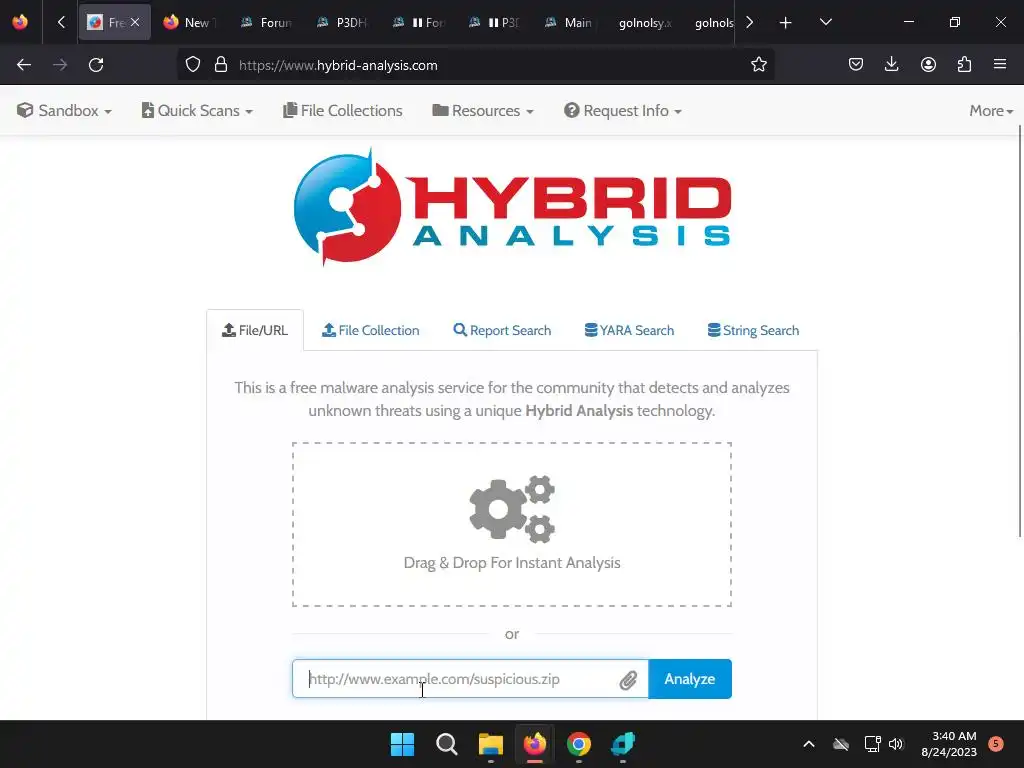Click the teal app icon on the taskbar

pyautogui.click(x=623, y=744)
